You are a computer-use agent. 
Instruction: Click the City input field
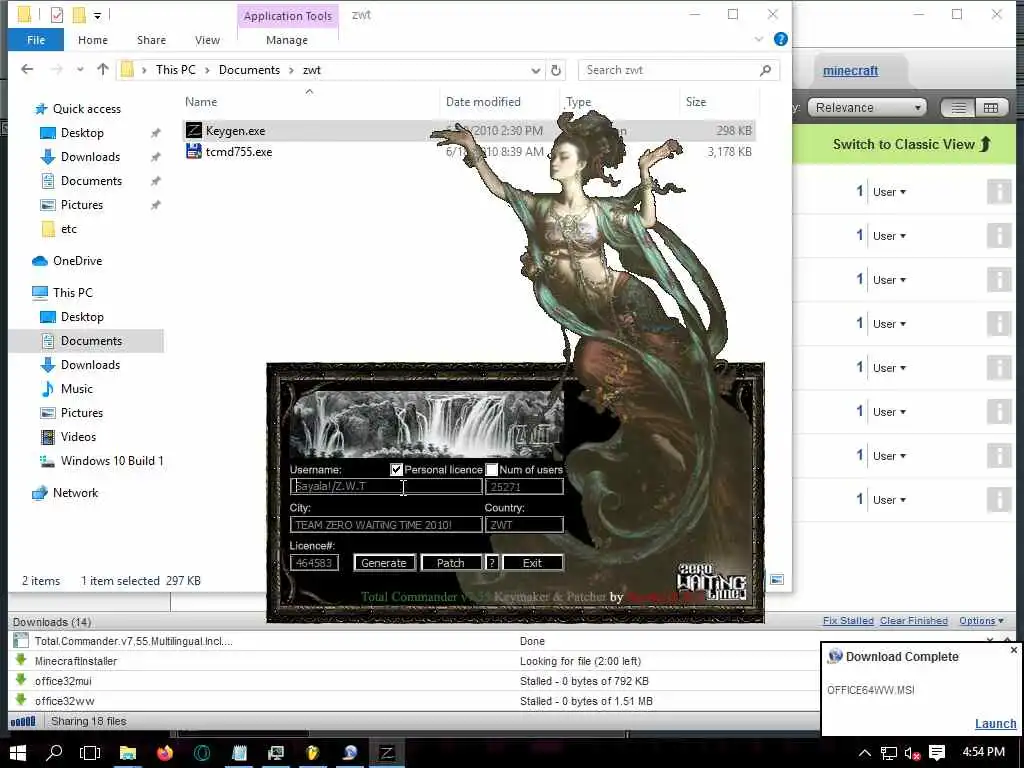tap(386, 524)
